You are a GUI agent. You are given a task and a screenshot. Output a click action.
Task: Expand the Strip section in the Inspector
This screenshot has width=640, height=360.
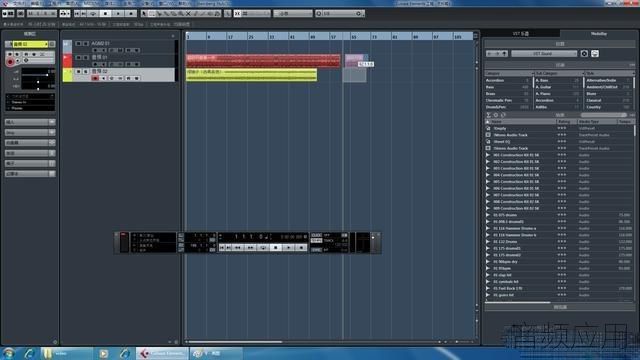pos(30,133)
